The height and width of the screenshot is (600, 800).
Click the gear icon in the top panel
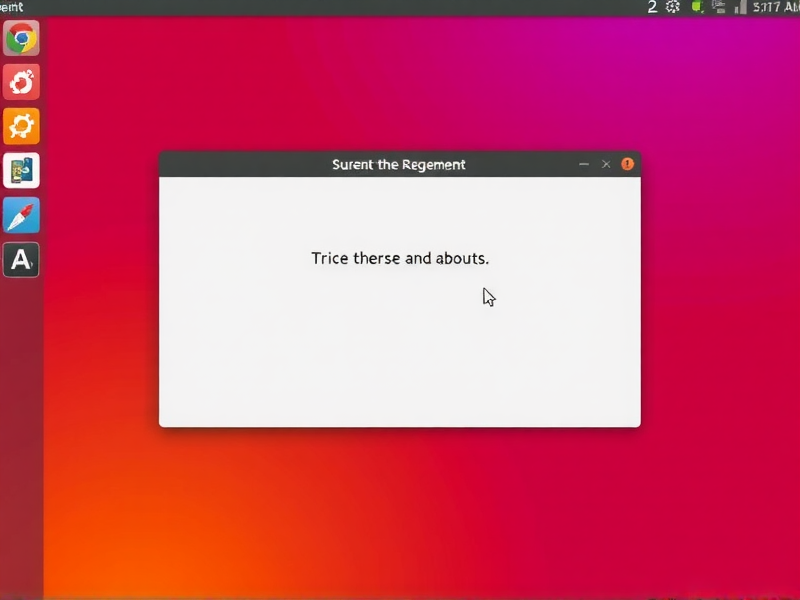tap(674, 8)
